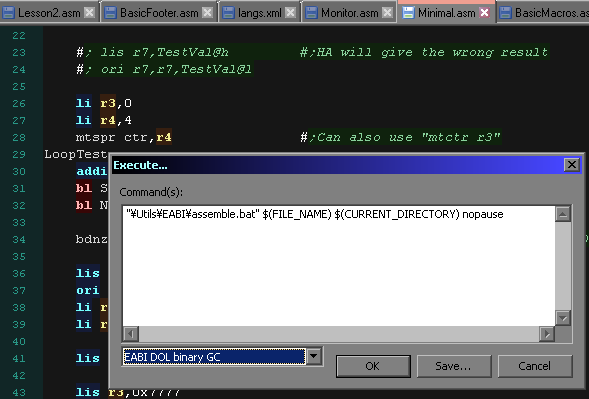Click the command box scroll up arrow
Screen dimensions: 589x399
pyautogui.click(x=563, y=214)
